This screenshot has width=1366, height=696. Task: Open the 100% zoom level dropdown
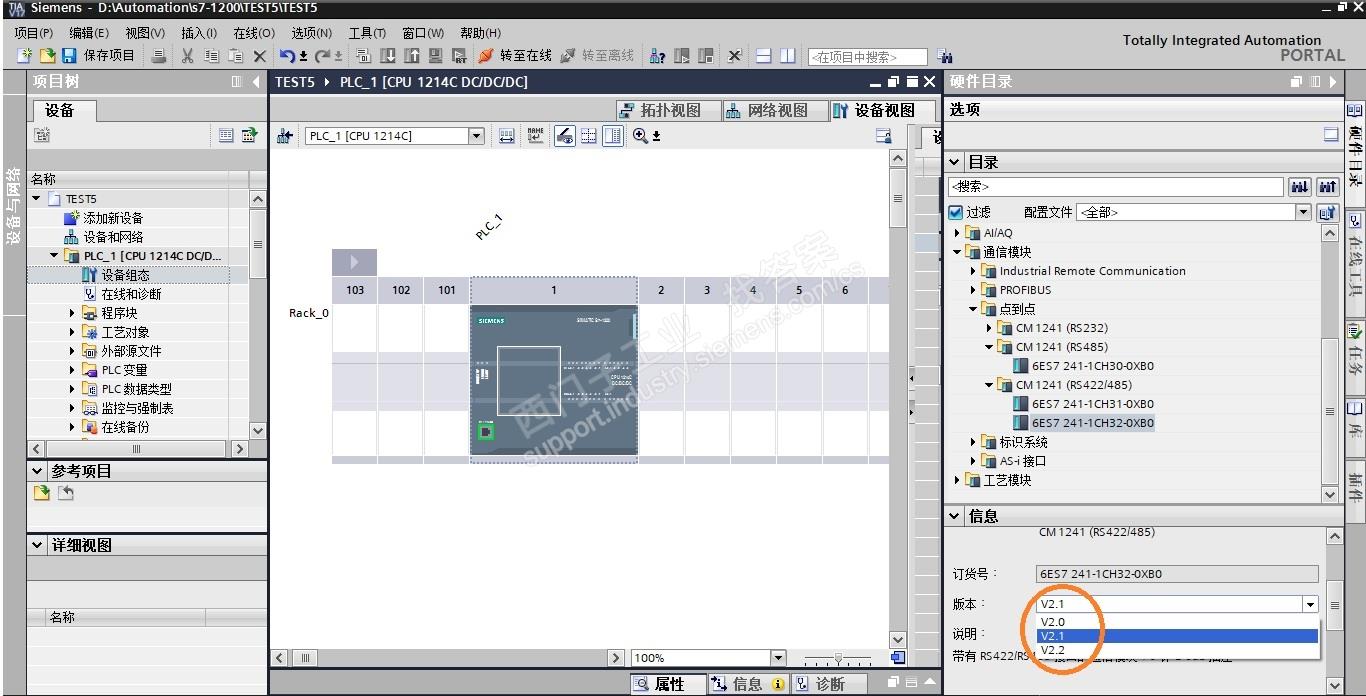778,658
